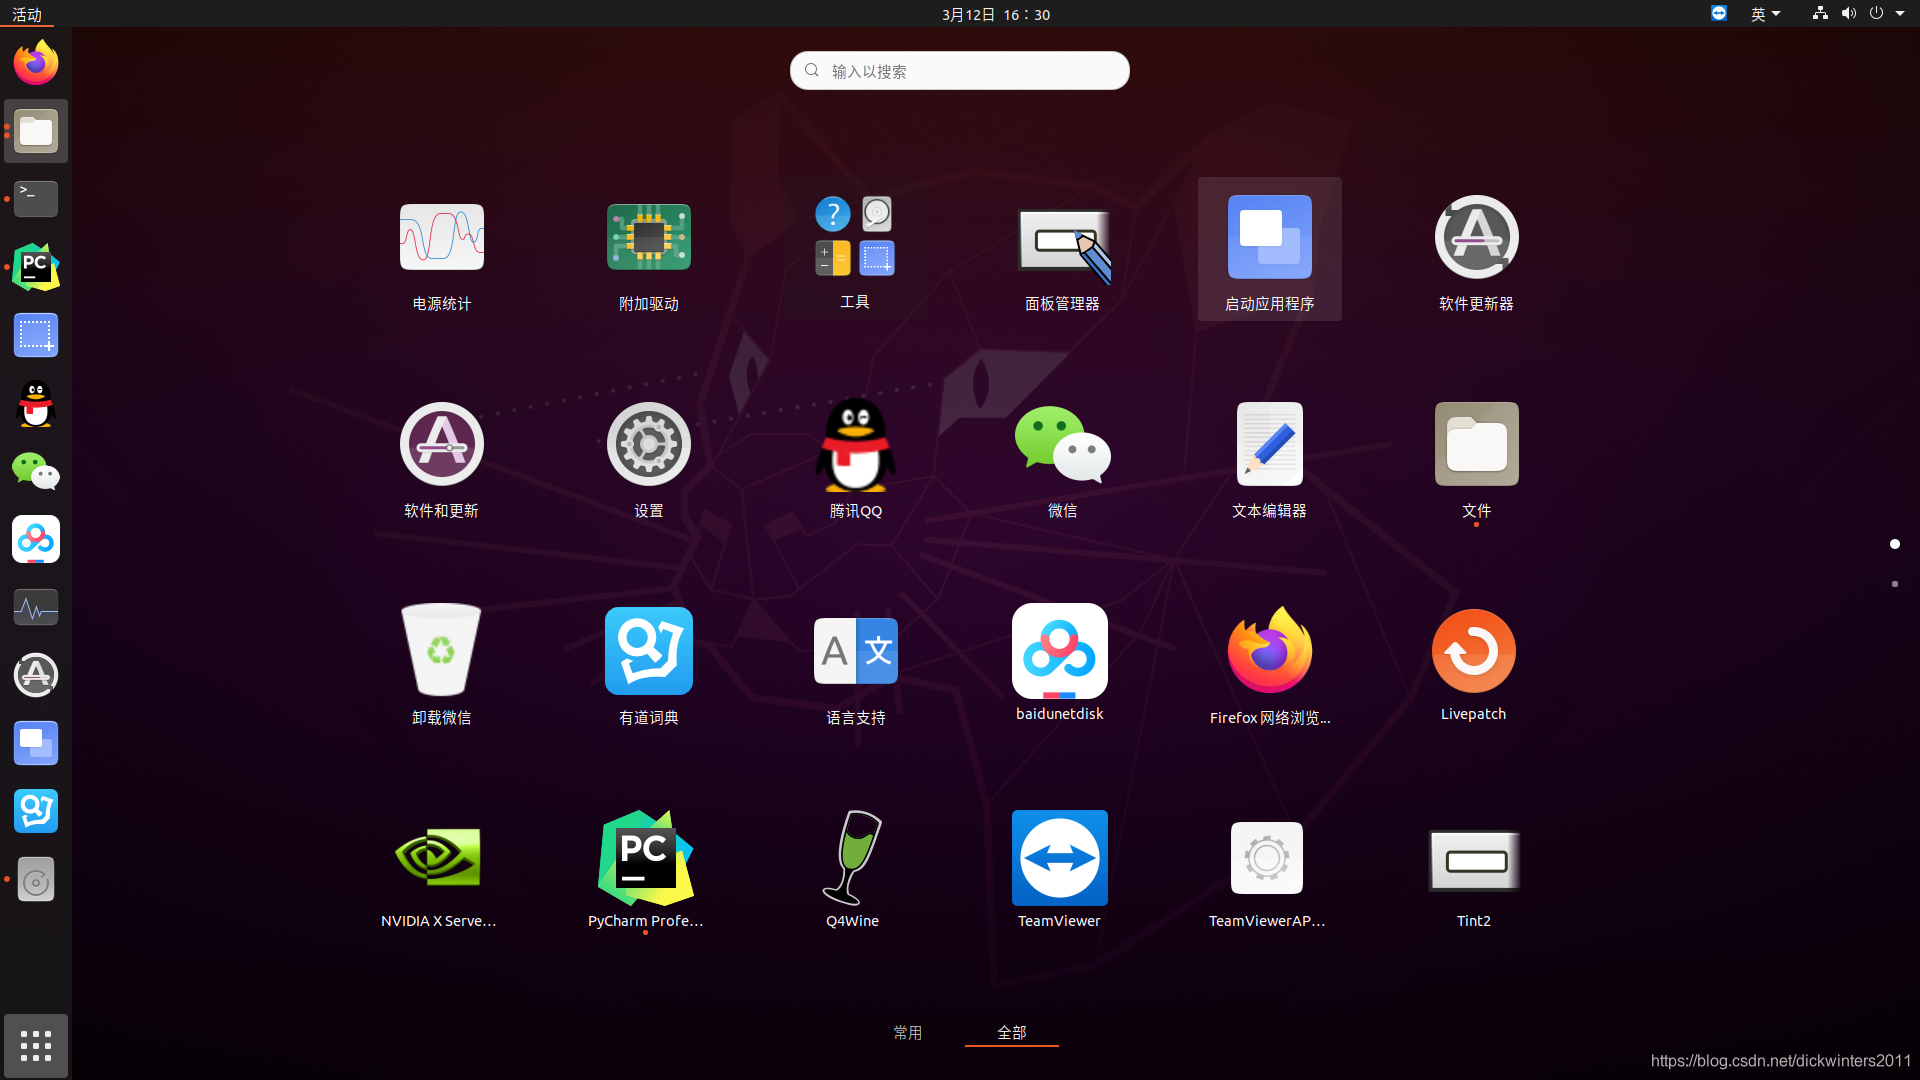Launch 腾讯QQ penguin app icon

pyautogui.click(x=855, y=445)
